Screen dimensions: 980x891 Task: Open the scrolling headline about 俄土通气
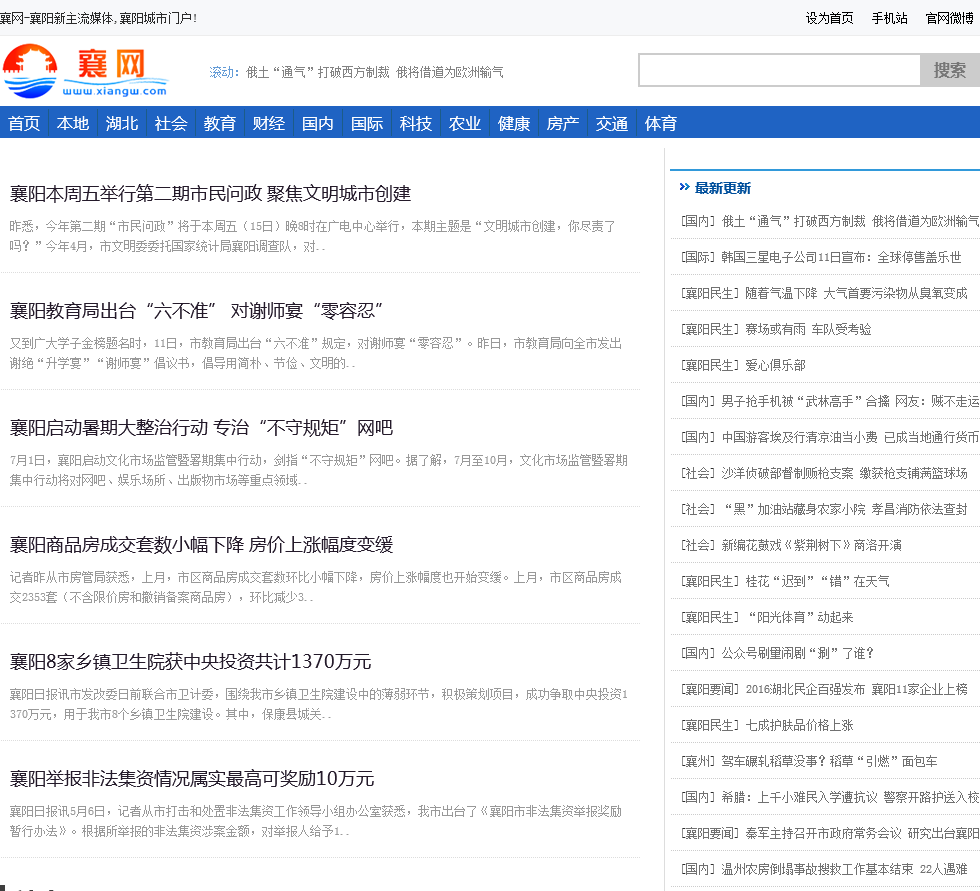[x=374, y=72]
